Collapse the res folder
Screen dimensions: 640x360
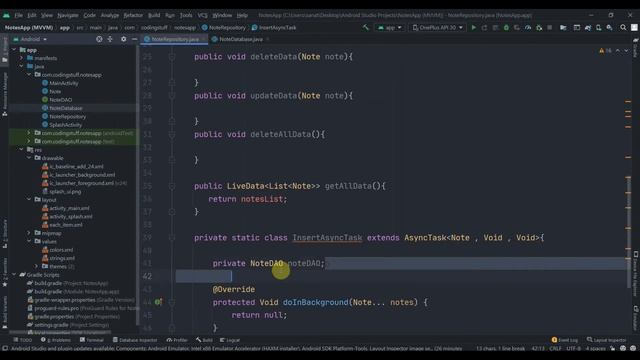click(21, 149)
